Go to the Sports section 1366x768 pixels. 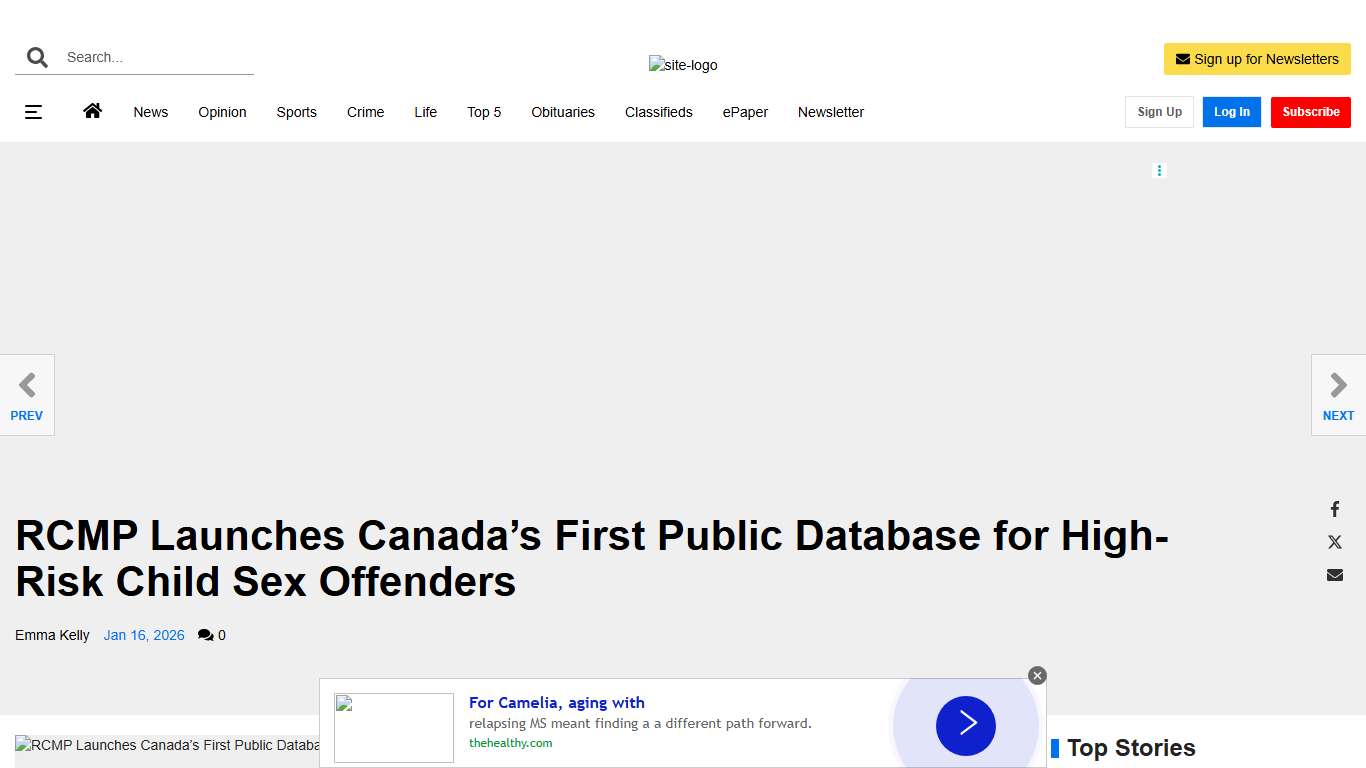(296, 112)
